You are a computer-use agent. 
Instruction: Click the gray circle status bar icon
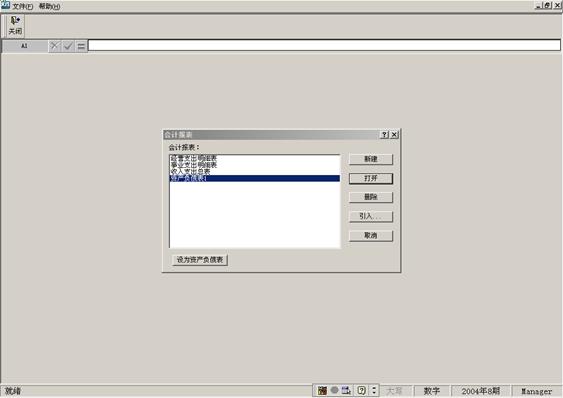[x=334, y=390]
